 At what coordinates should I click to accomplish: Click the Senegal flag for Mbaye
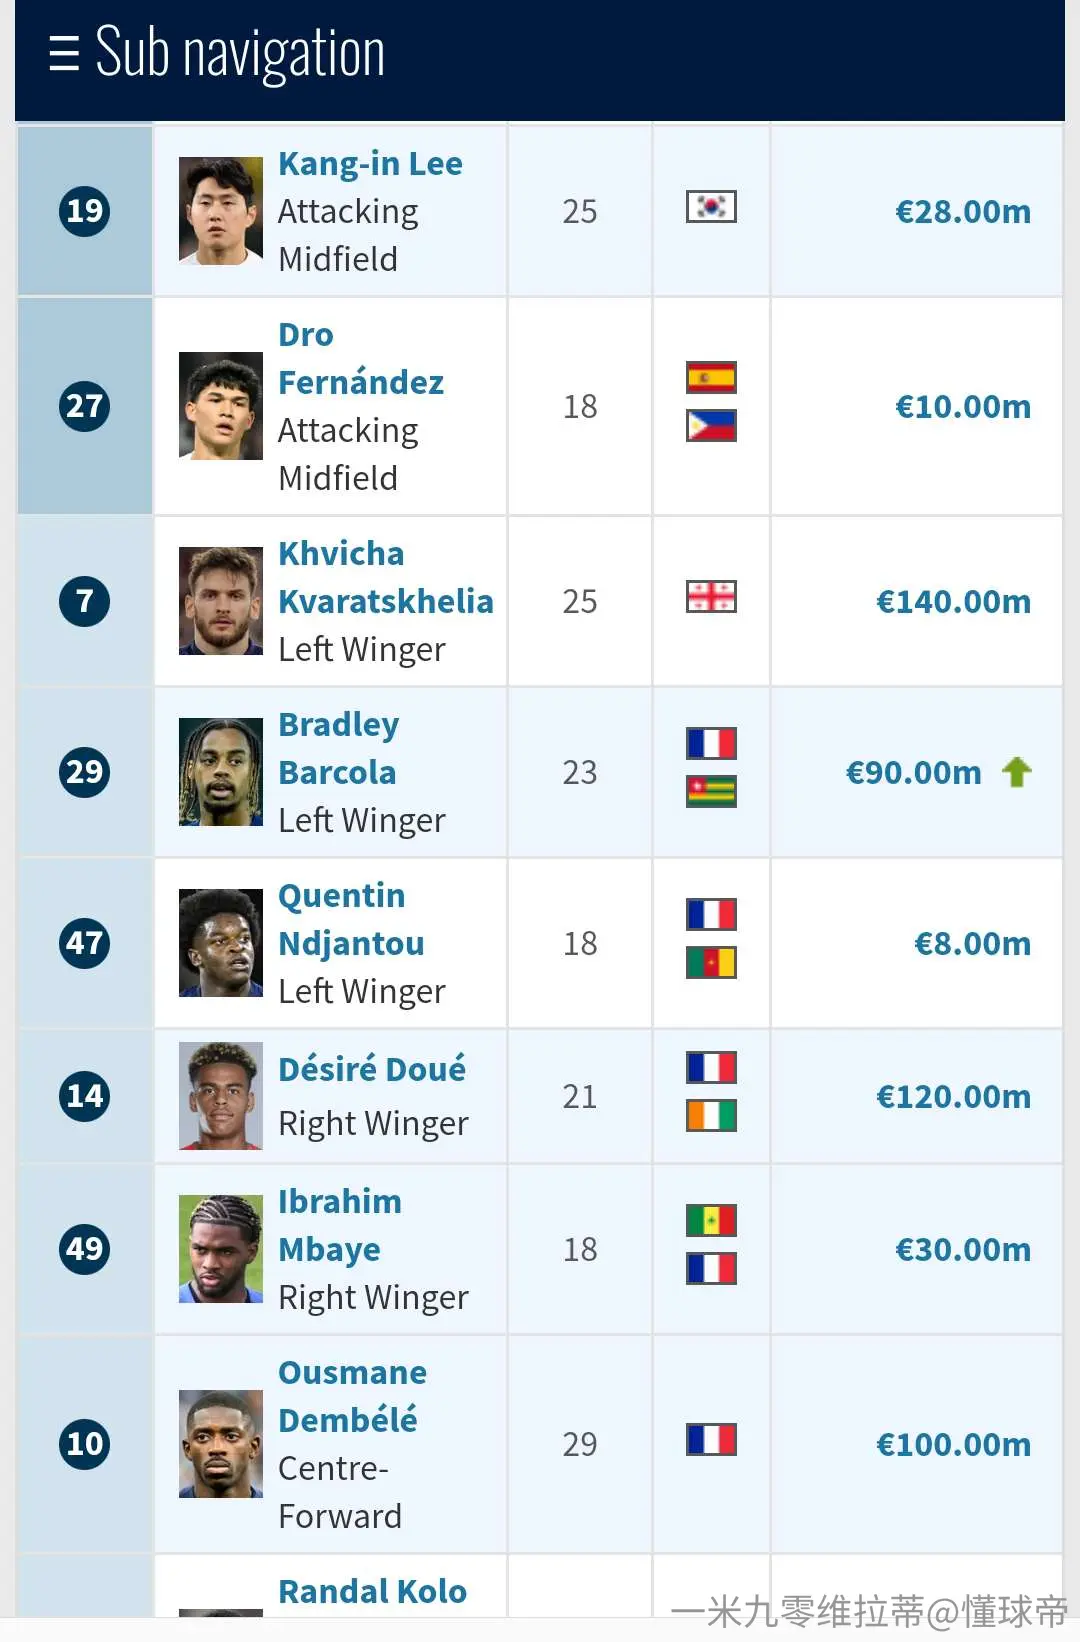(711, 1221)
